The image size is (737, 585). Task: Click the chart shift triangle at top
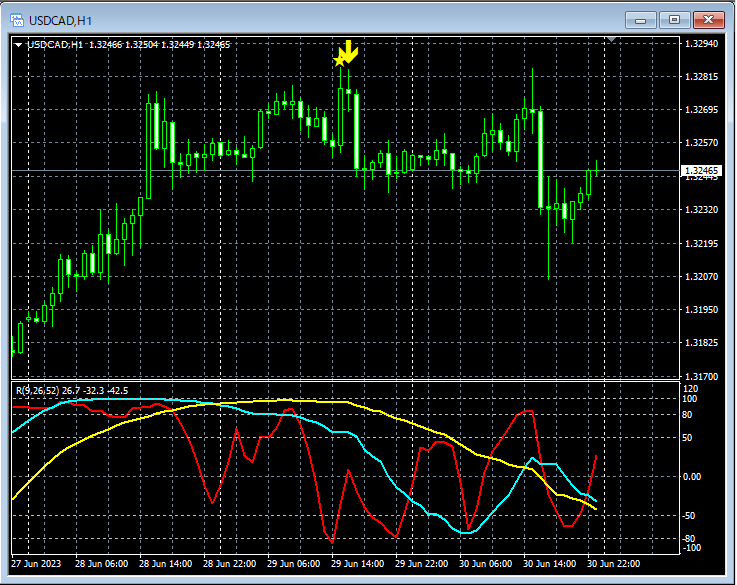[x=611, y=39]
